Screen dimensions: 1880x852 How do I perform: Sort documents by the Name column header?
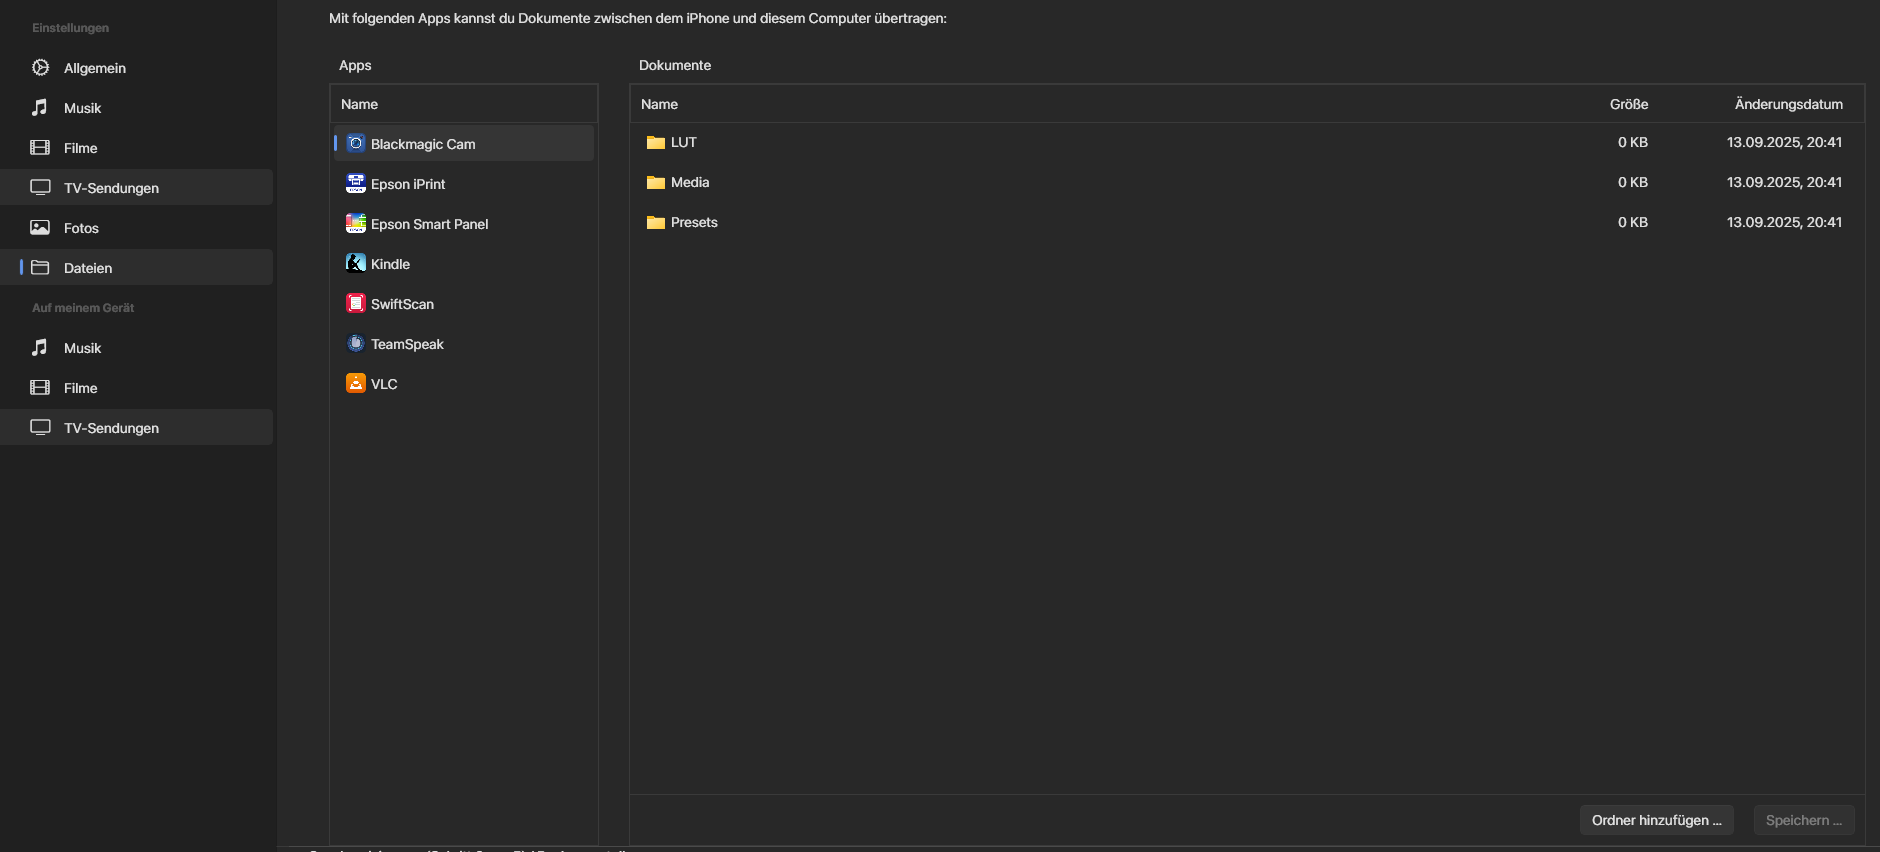[660, 104]
